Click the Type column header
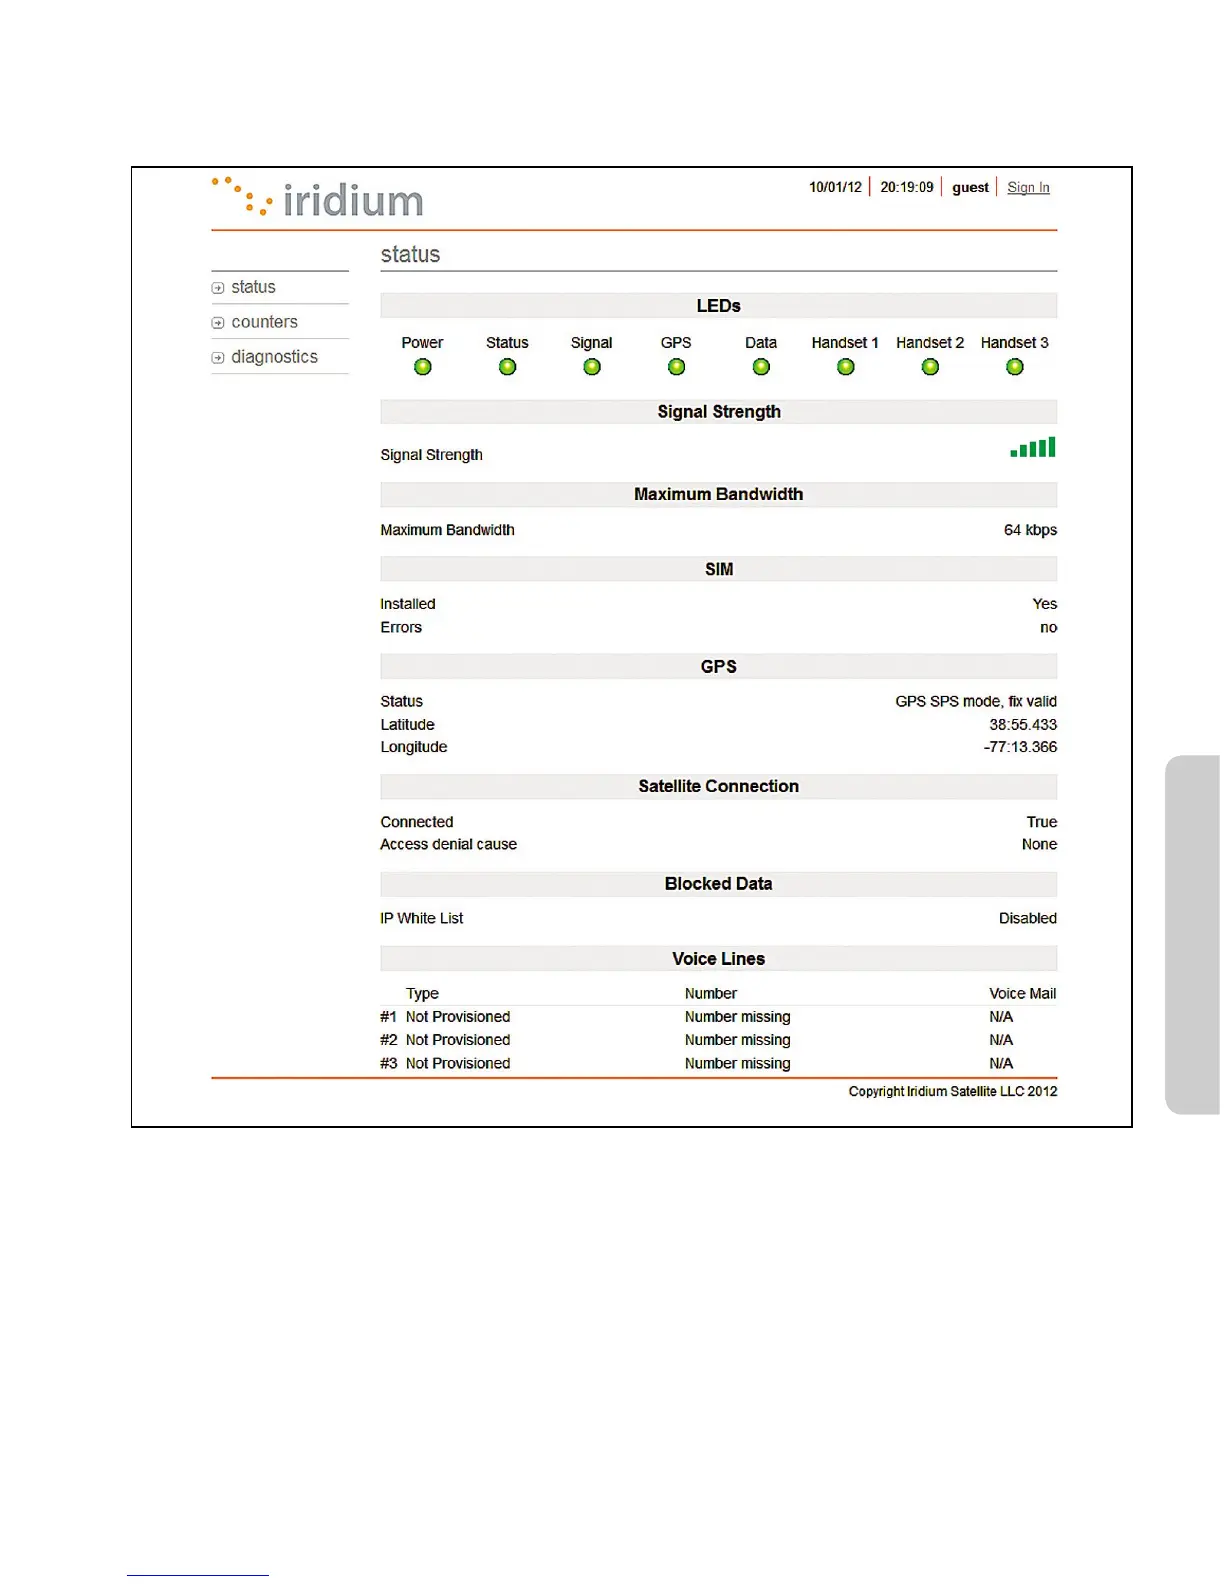Image resolution: width=1224 pixels, height=1584 pixels. [422, 994]
